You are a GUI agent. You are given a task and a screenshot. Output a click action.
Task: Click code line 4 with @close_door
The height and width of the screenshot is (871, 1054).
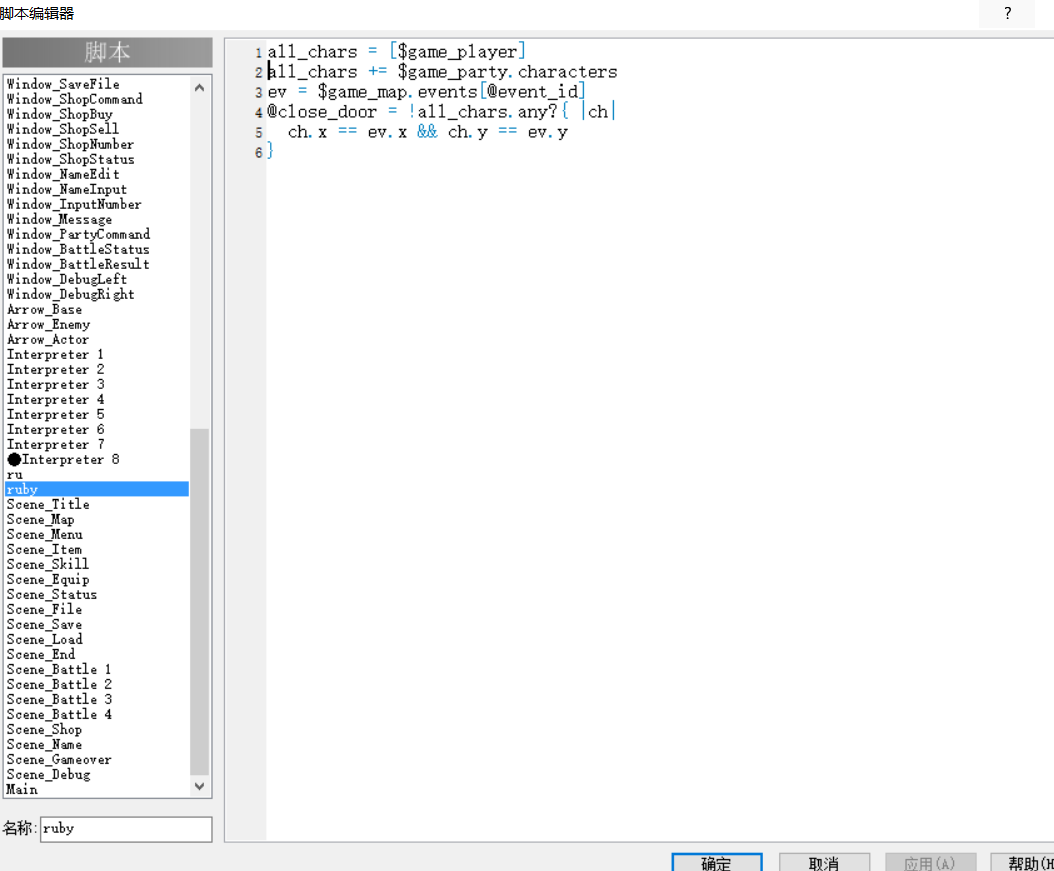[x=442, y=112]
